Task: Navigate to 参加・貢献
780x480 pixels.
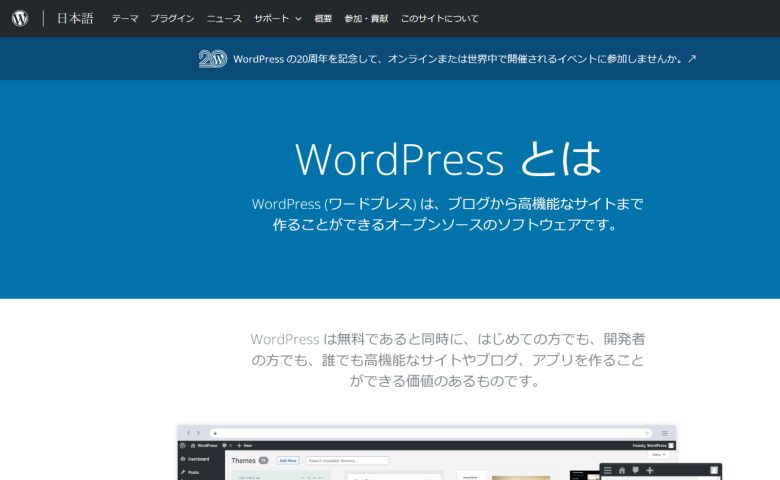Action: tap(366, 18)
